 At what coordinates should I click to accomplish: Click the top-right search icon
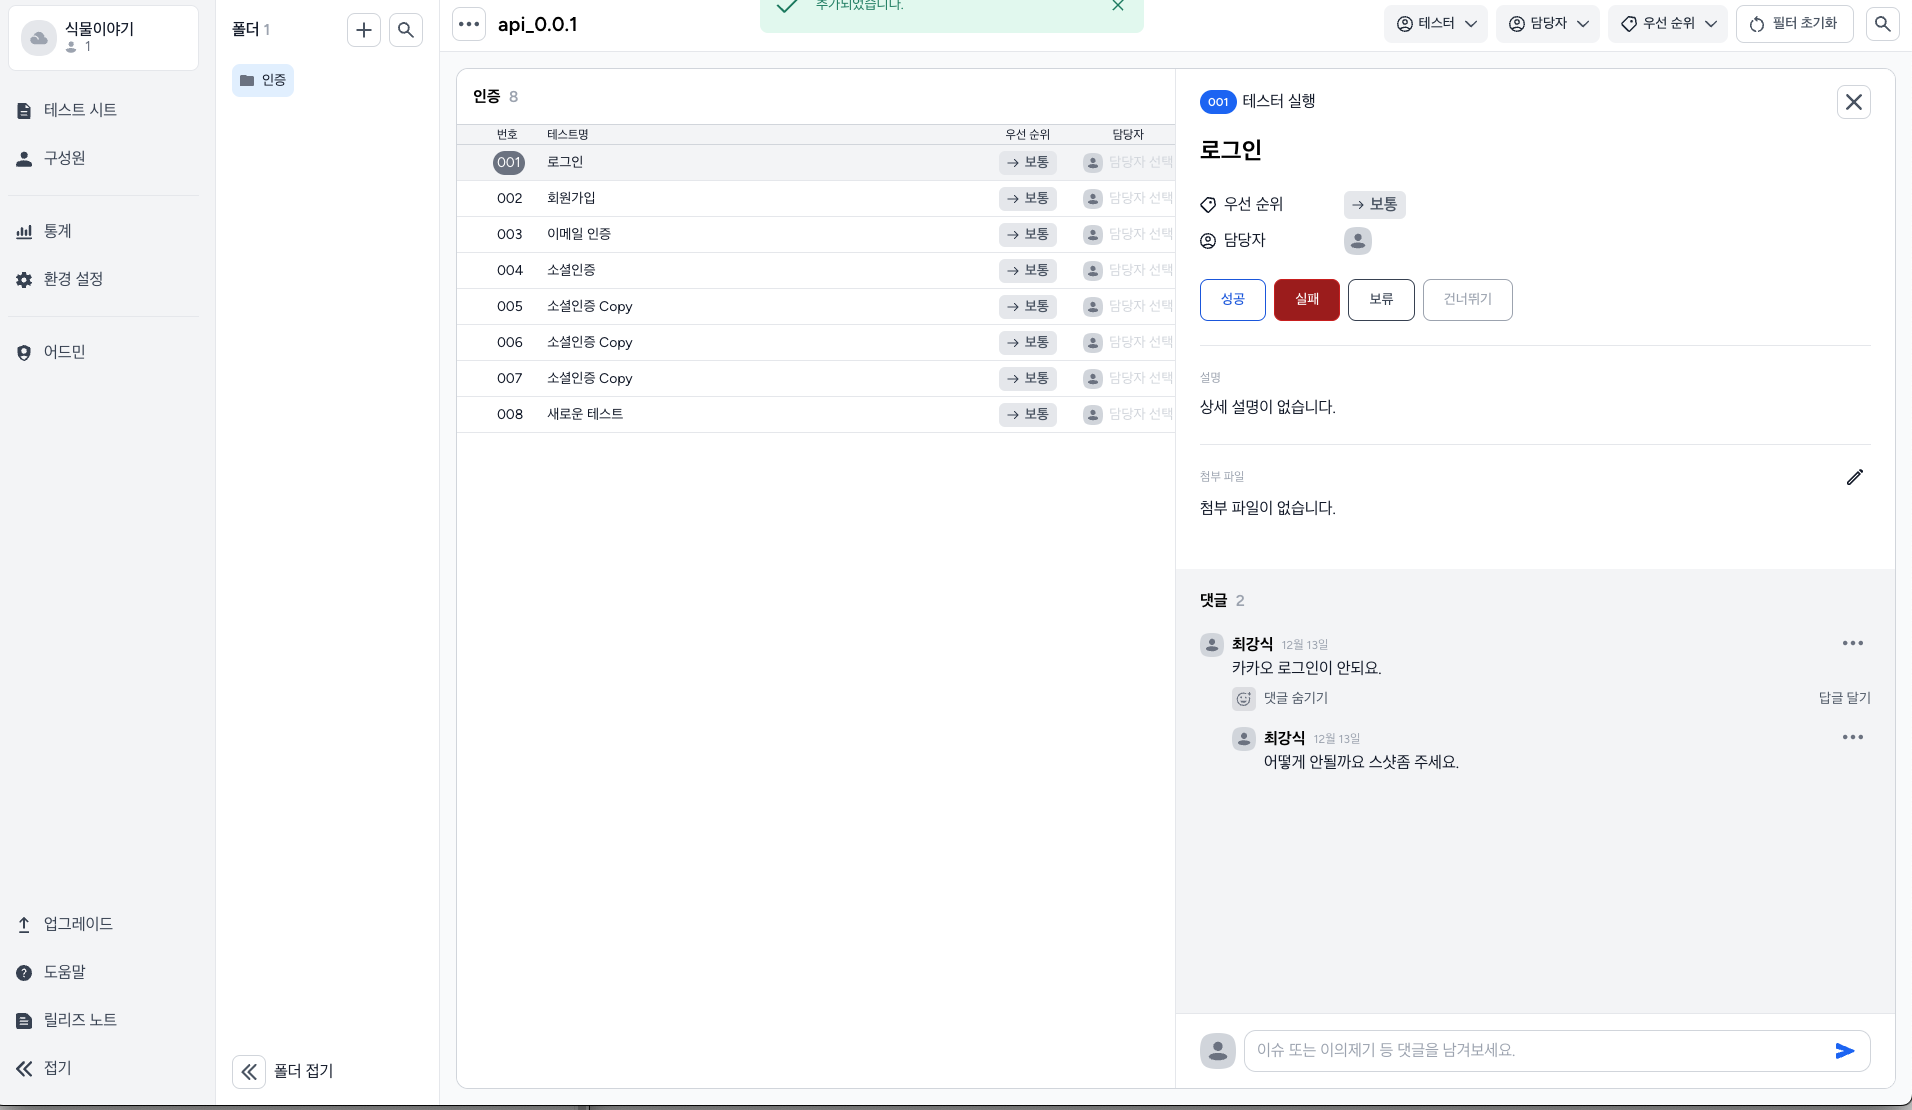coord(1883,23)
